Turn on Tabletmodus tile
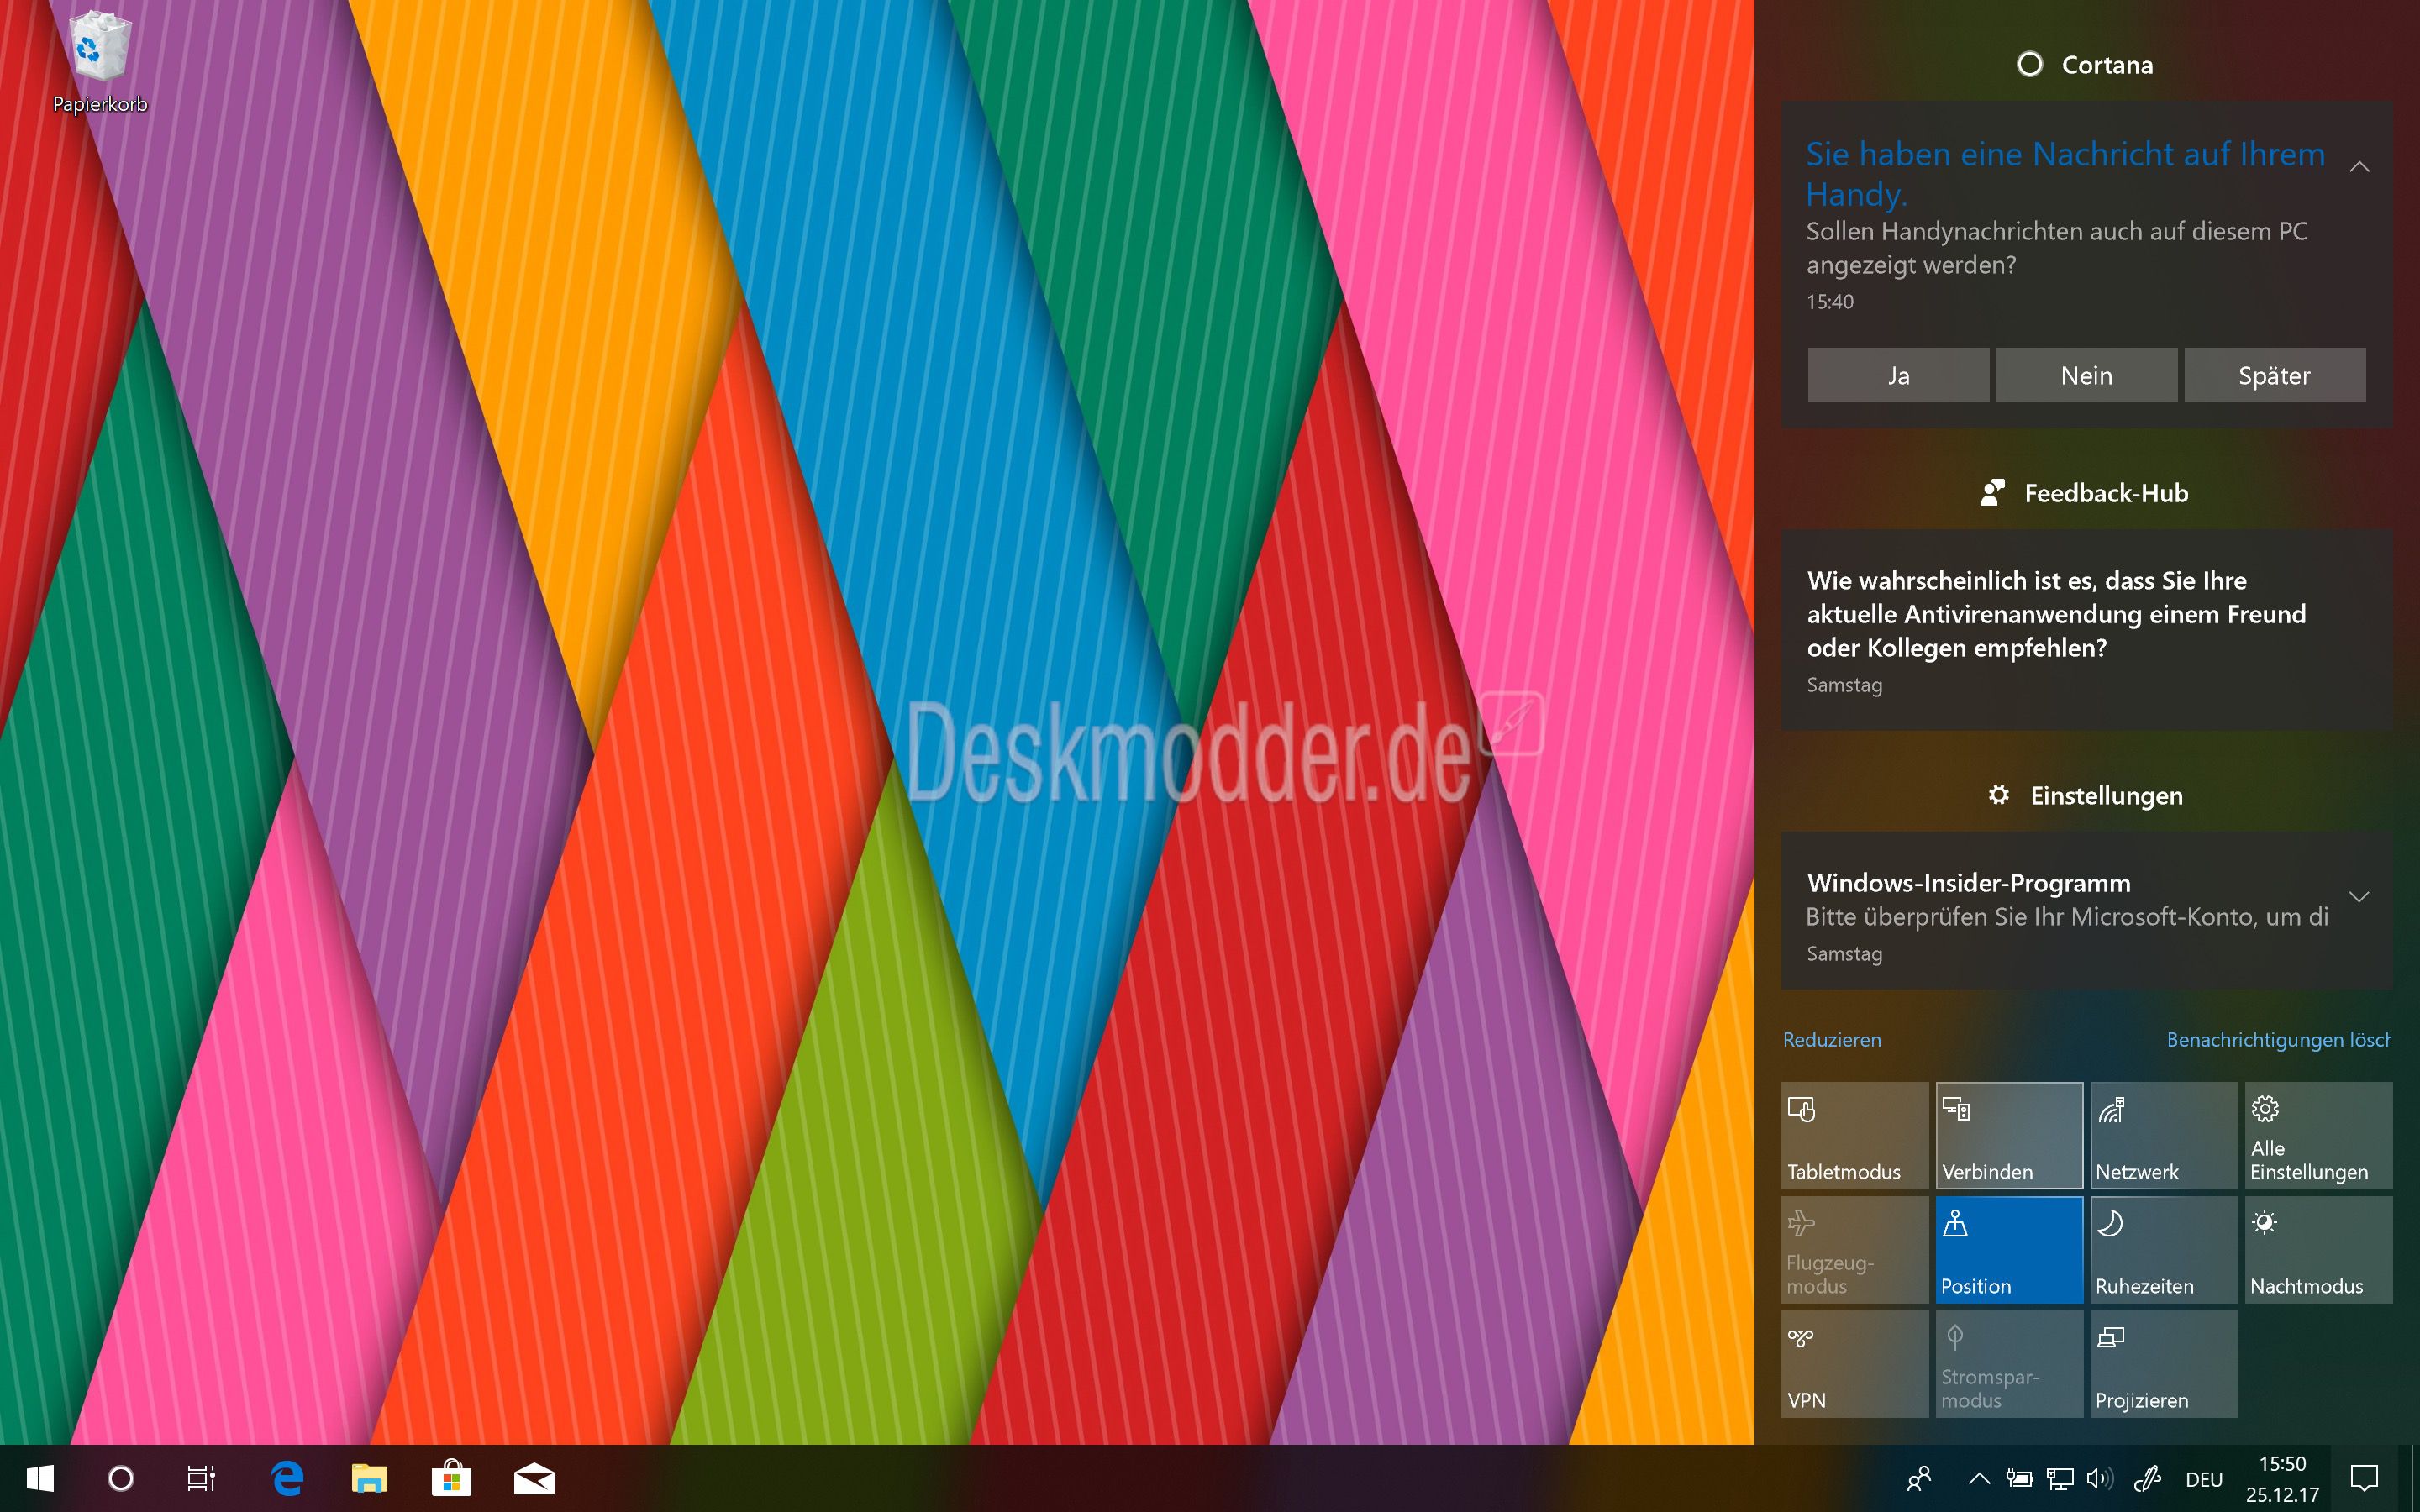The height and width of the screenshot is (1512, 2420). coord(1854,1136)
